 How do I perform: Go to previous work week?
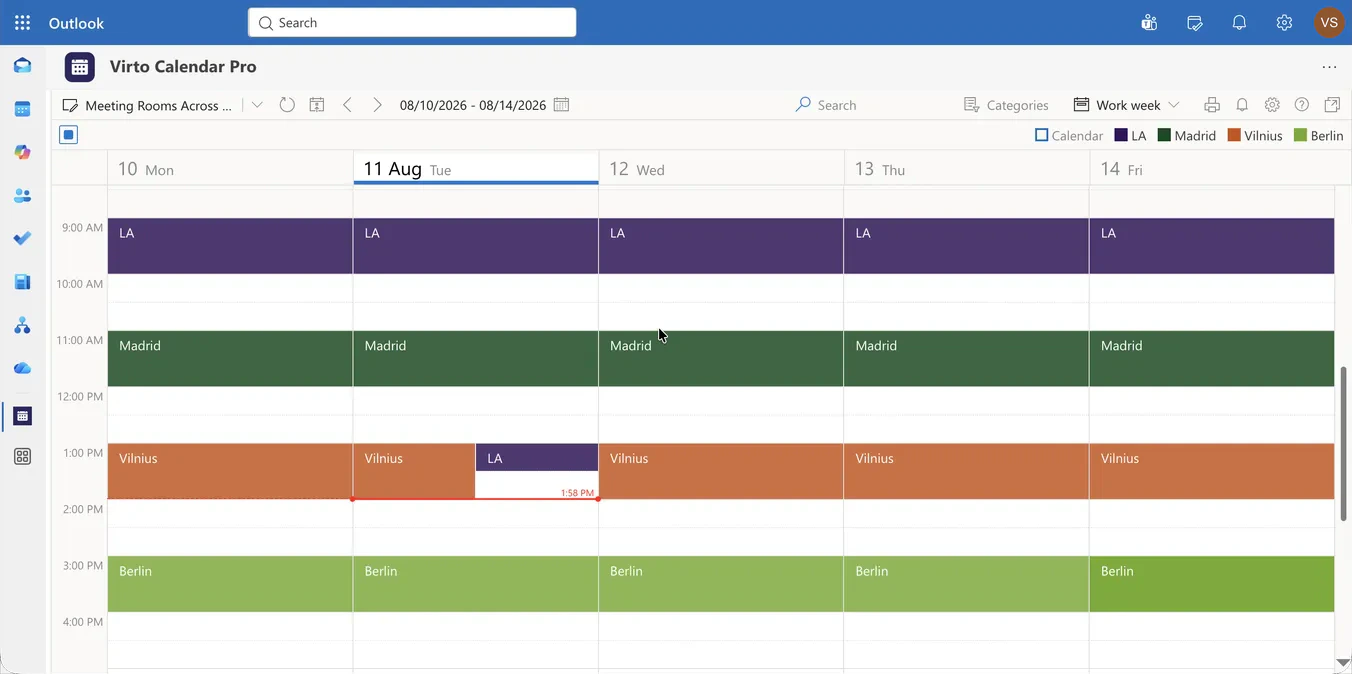(x=347, y=104)
